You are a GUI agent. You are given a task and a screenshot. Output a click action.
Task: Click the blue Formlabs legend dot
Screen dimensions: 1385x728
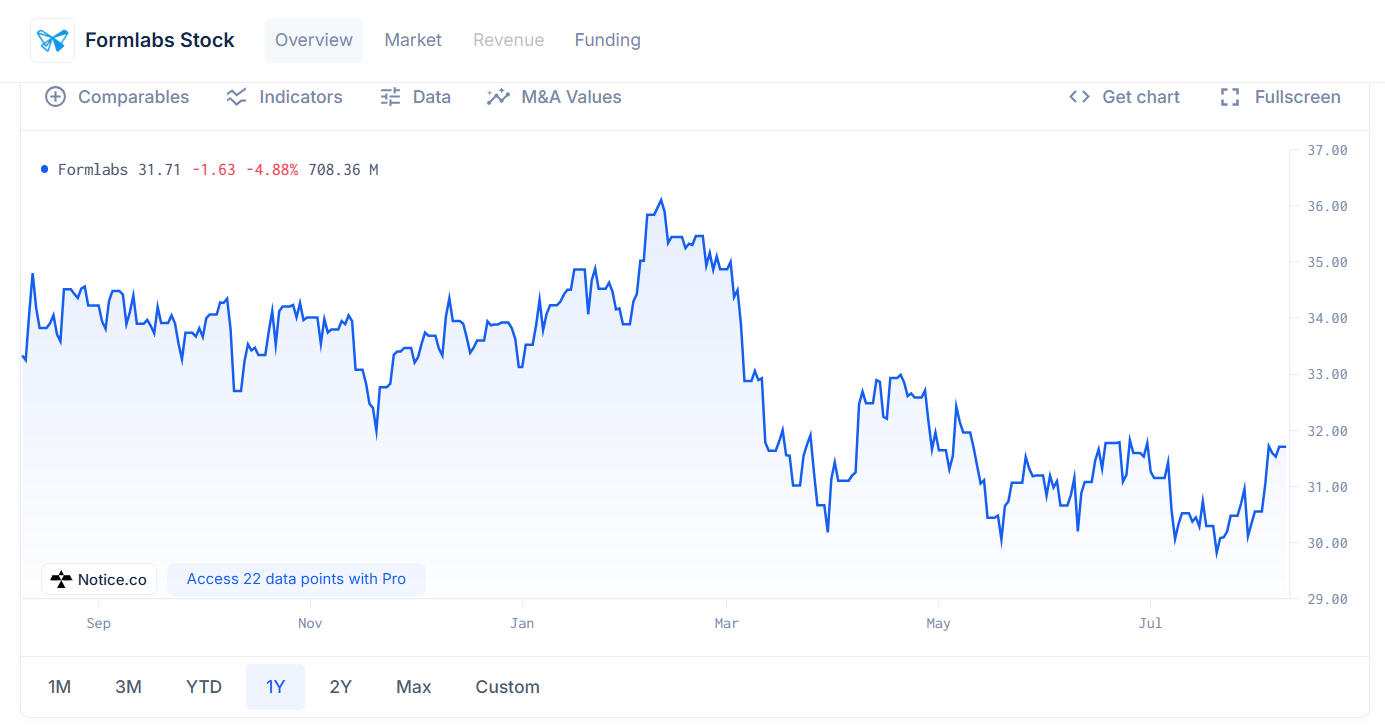coord(44,169)
